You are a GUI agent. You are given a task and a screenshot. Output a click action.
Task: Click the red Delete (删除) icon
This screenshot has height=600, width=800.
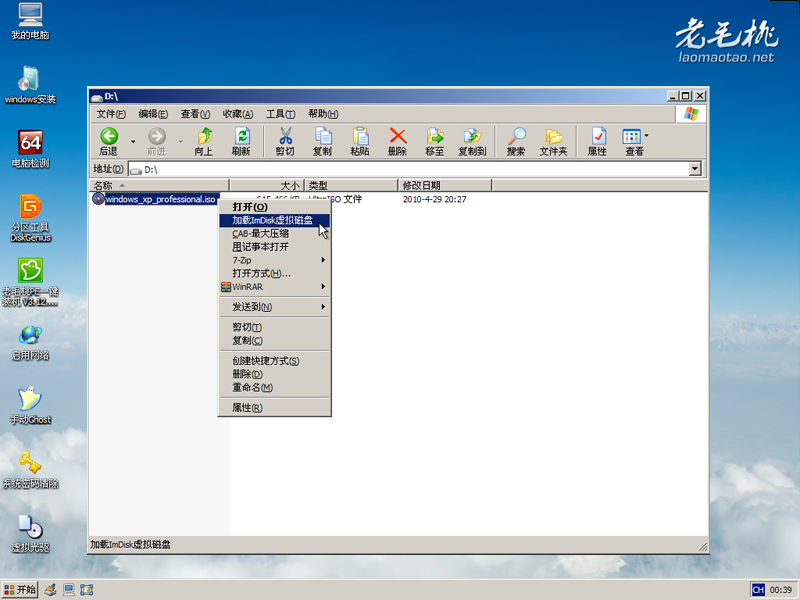[x=397, y=141]
